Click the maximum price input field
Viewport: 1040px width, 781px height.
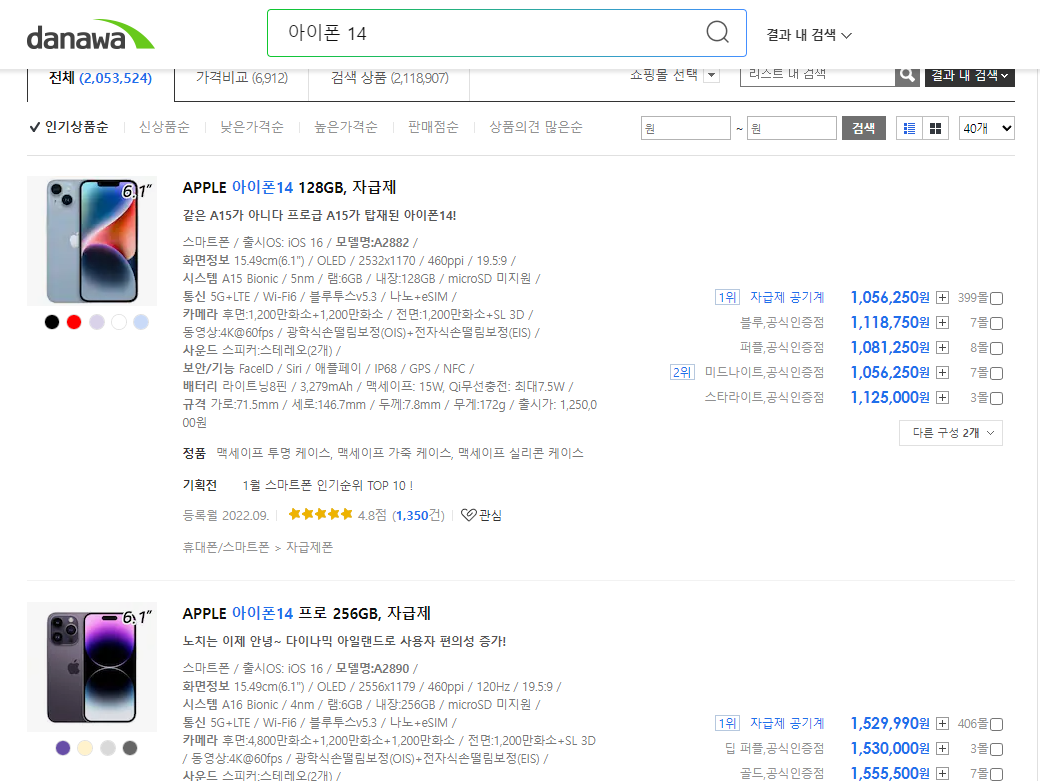click(792, 128)
